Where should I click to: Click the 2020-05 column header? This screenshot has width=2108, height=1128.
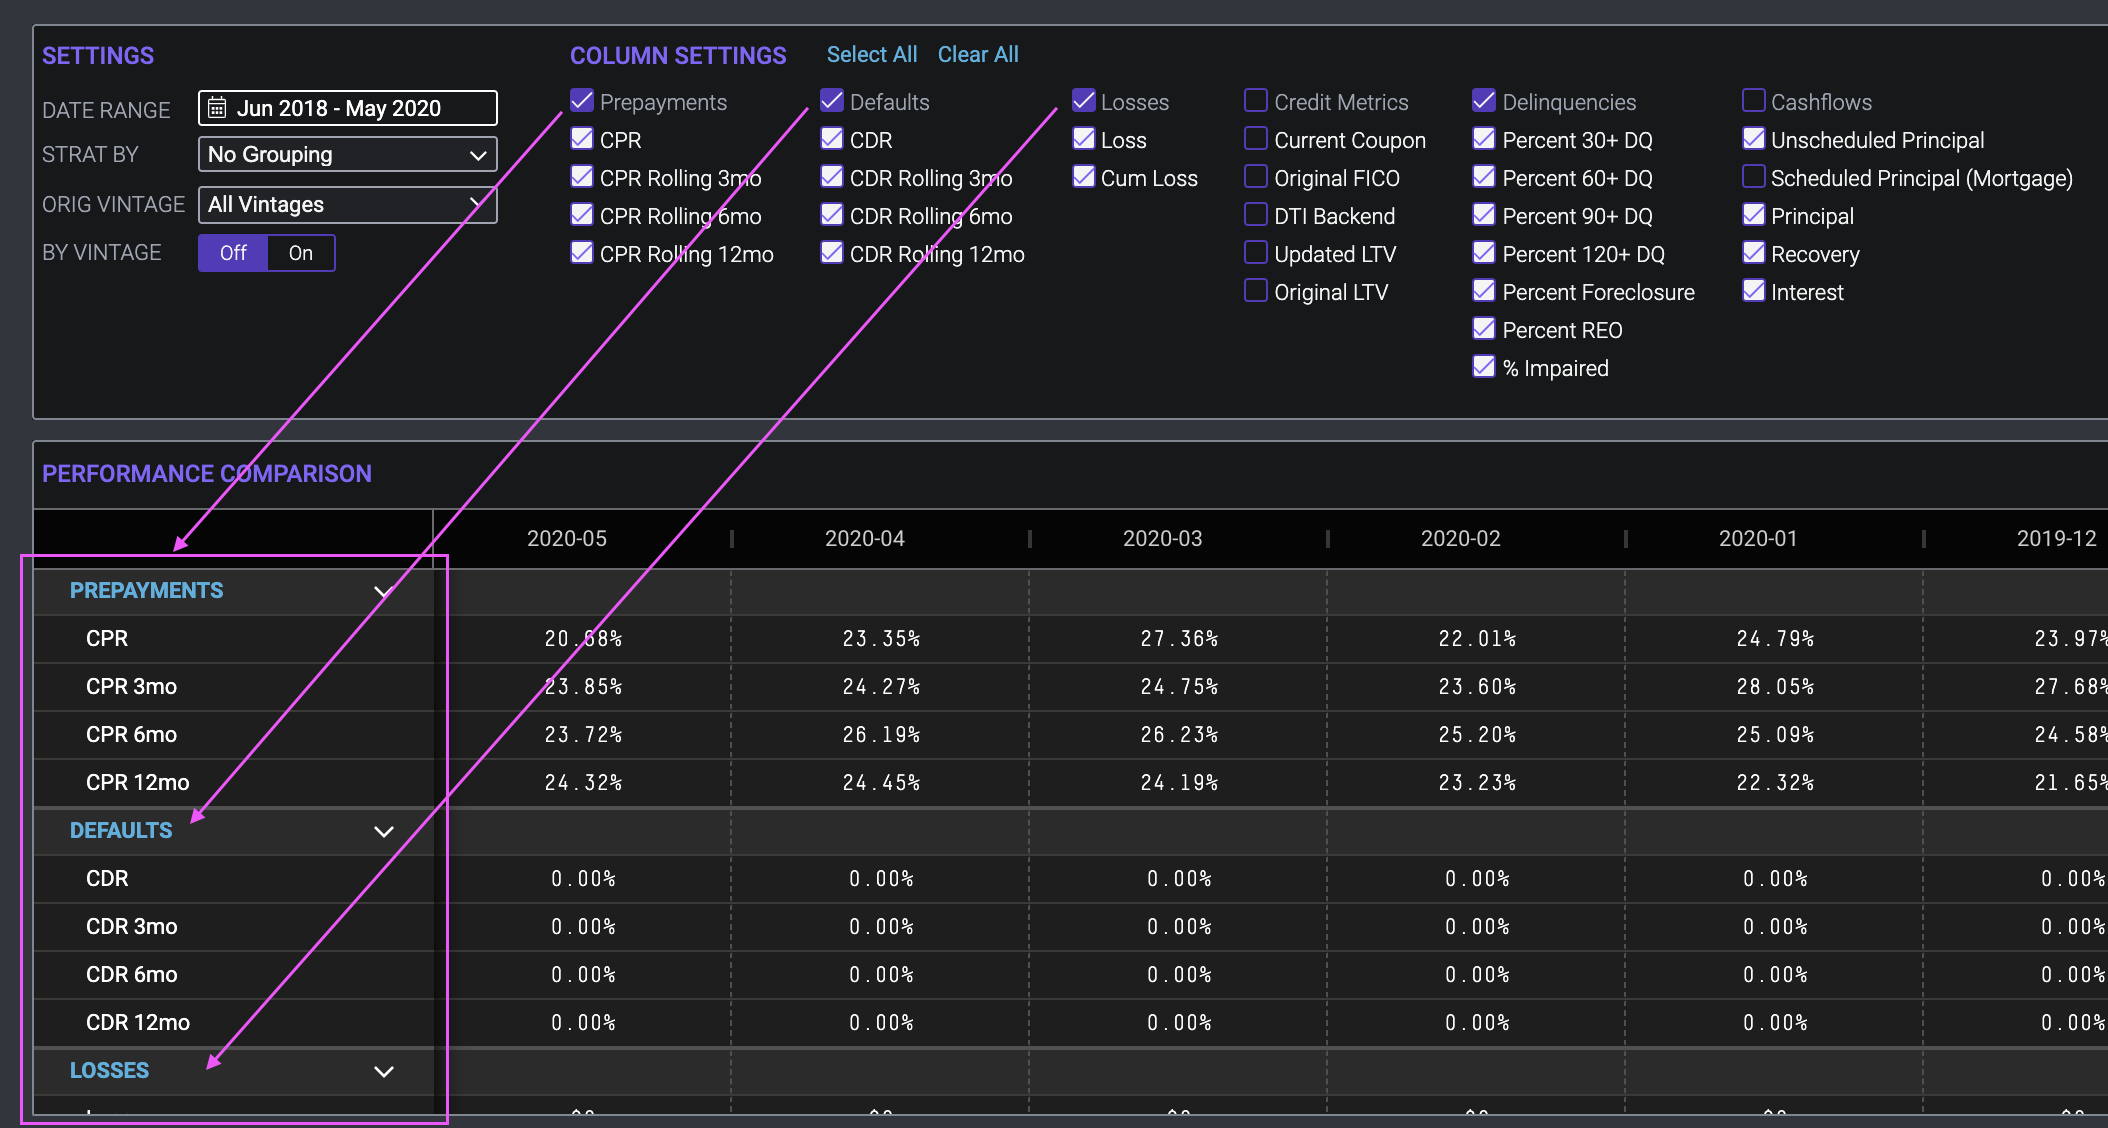566,539
